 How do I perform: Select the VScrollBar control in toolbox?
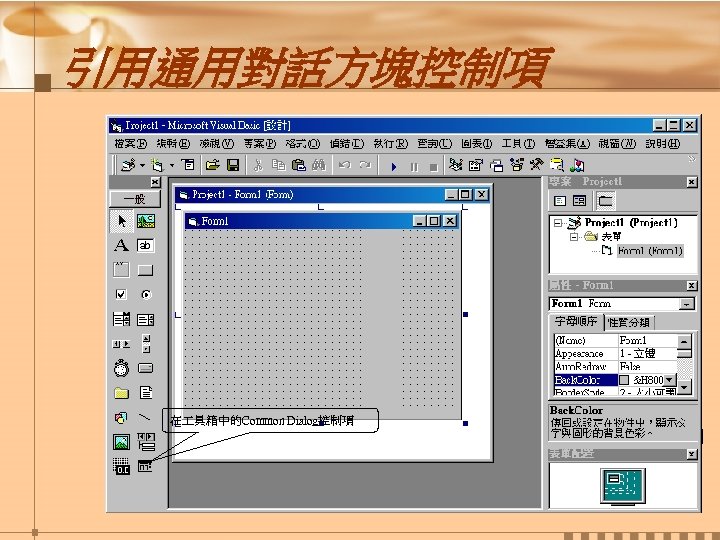click(146, 343)
